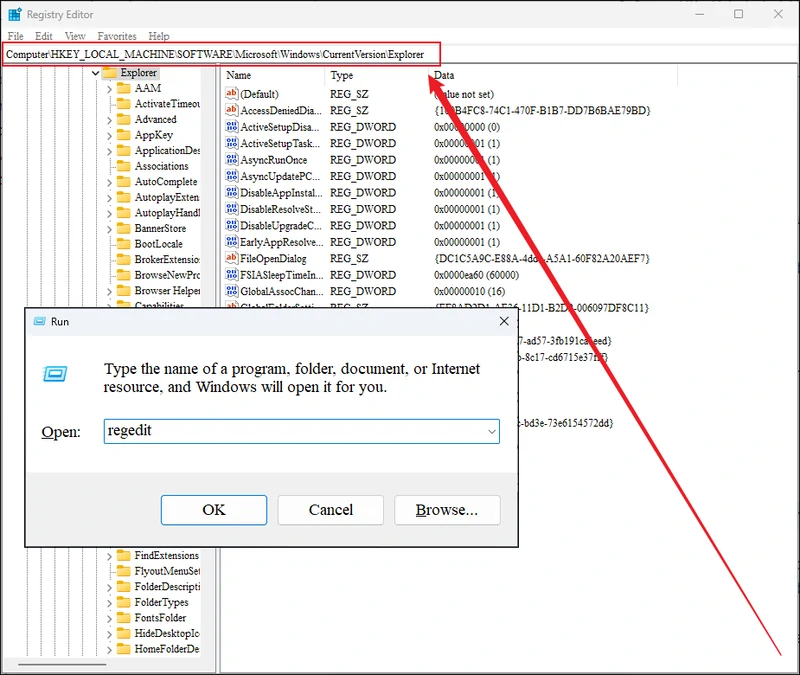The image size is (800, 675).
Task: Expand the AppKey key
Action: point(109,136)
